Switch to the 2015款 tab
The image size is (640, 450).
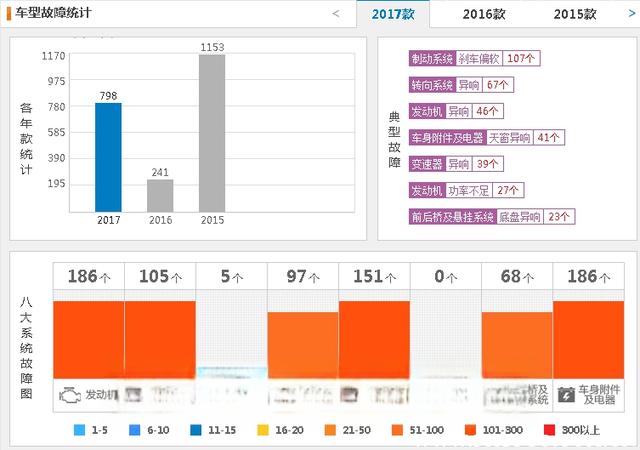pos(575,14)
